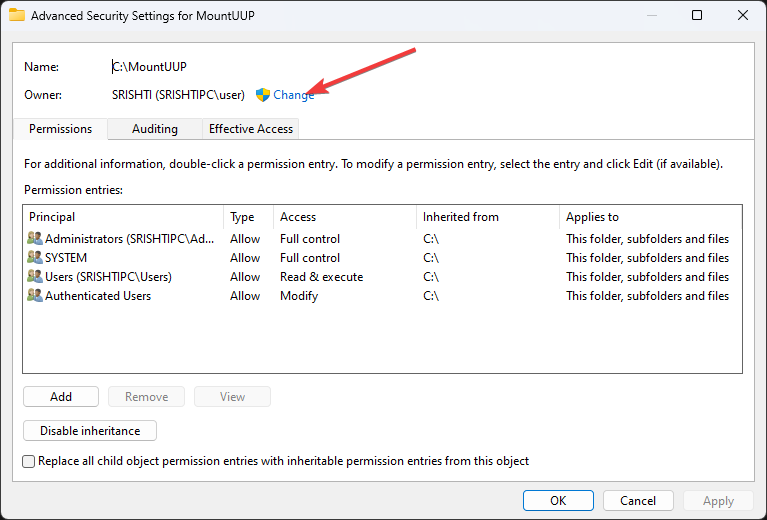Click the Disable inheritance button
Screen dimensions: 767x520
point(90,431)
